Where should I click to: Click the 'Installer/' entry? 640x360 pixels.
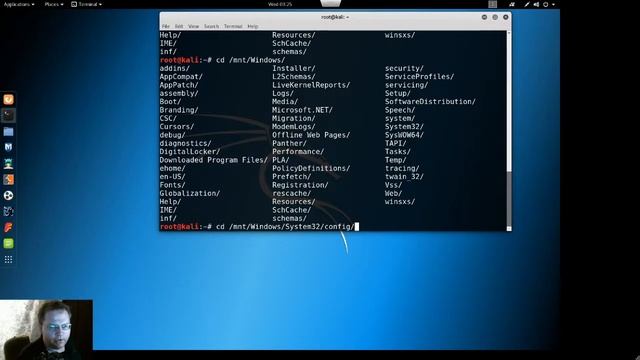(294, 68)
